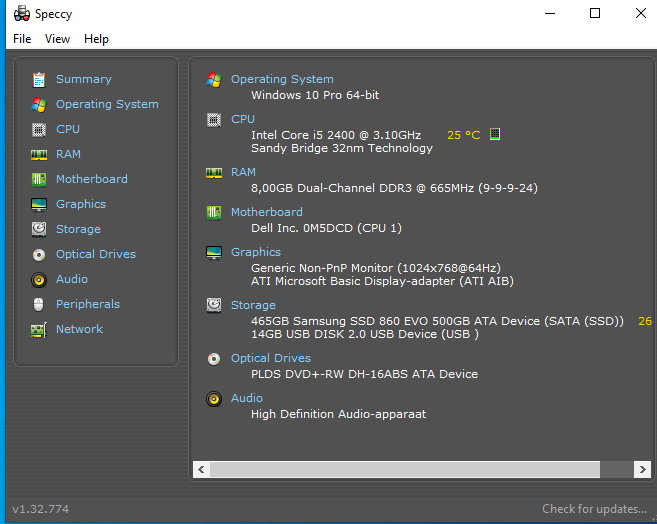Click the Operating System heading link in summary

(282, 79)
